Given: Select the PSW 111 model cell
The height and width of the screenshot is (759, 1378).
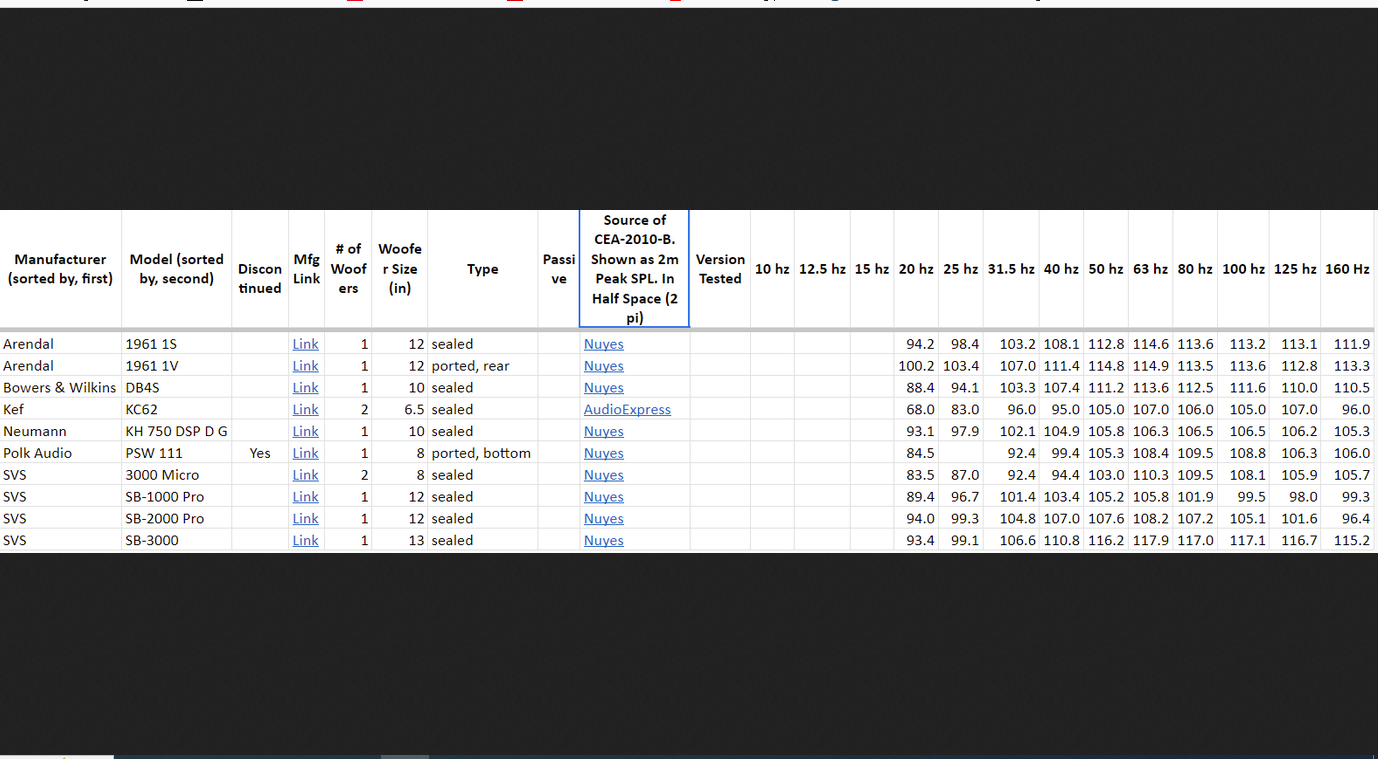Looking at the screenshot, I should 176,453.
